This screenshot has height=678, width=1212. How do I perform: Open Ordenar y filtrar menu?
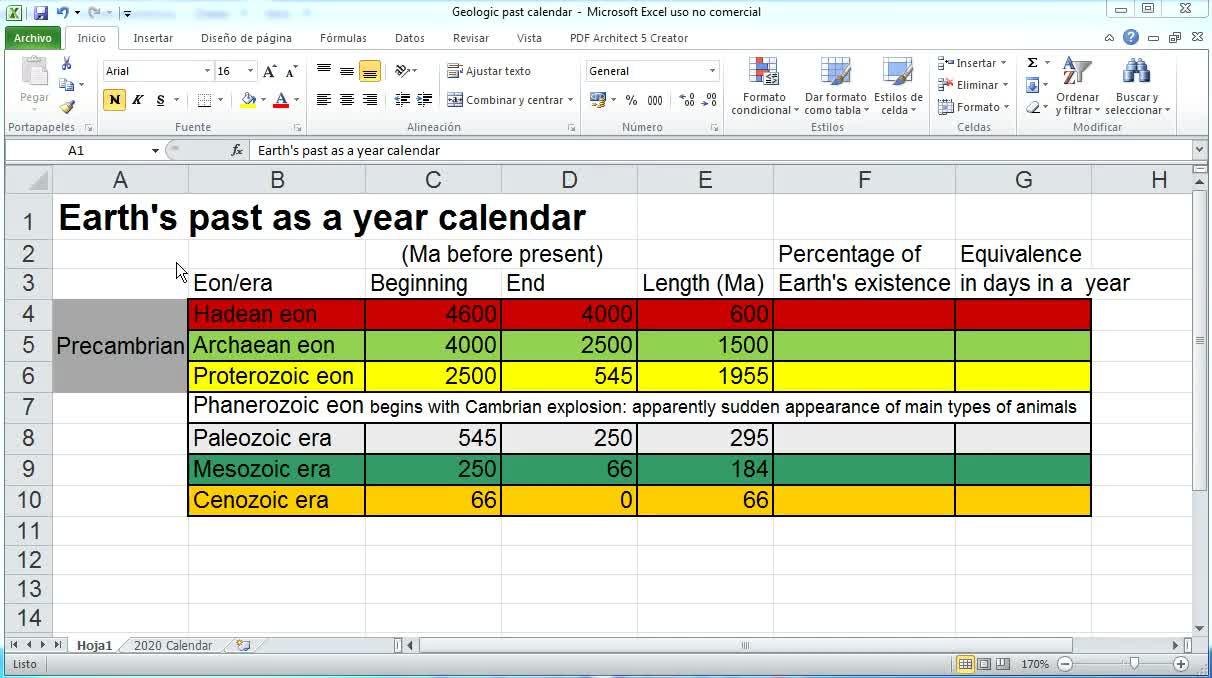(x=1077, y=87)
